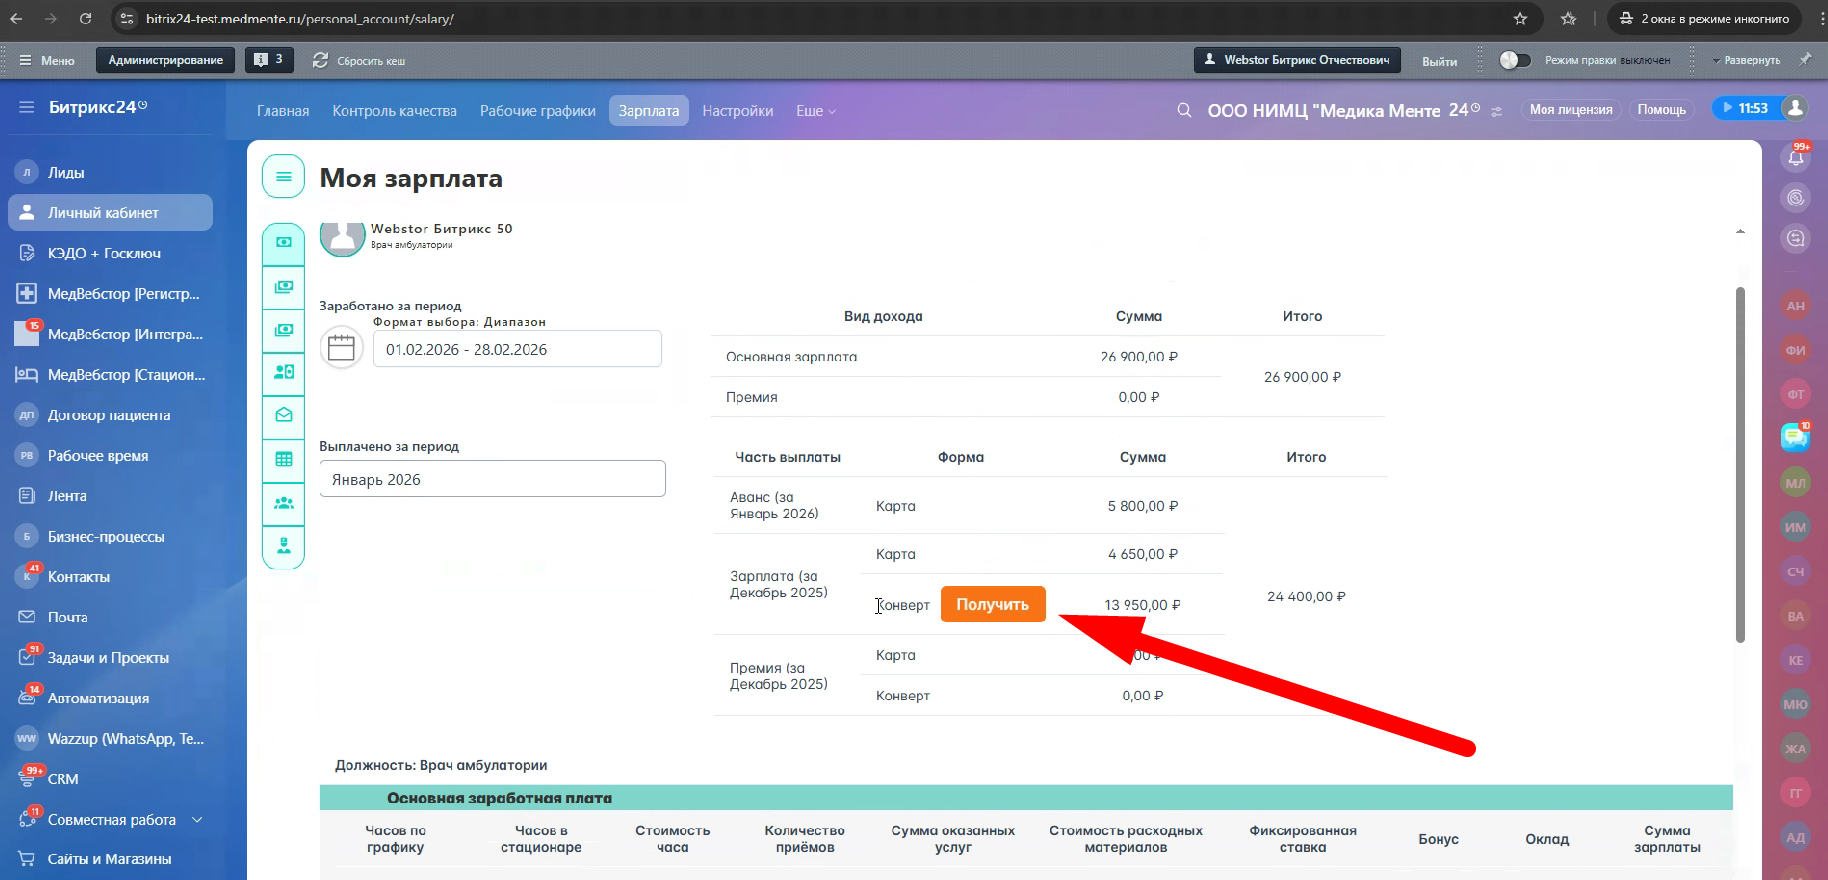The image size is (1828, 880).
Task: Expand the Еще dropdown menu
Action: [815, 111]
